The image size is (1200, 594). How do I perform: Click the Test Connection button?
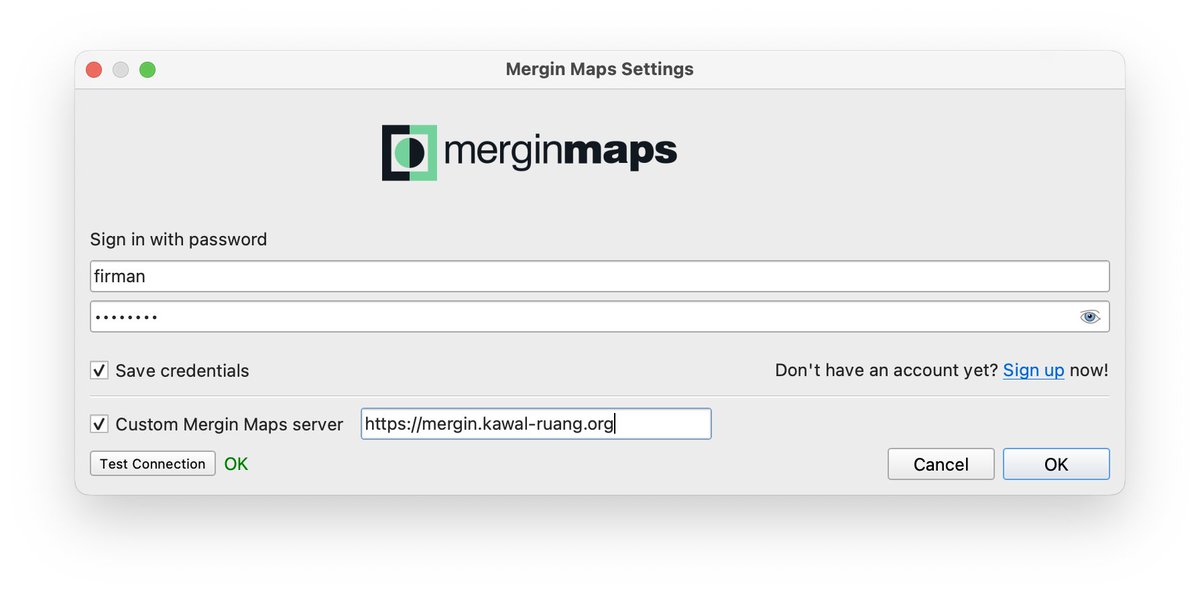click(x=153, y=464)
